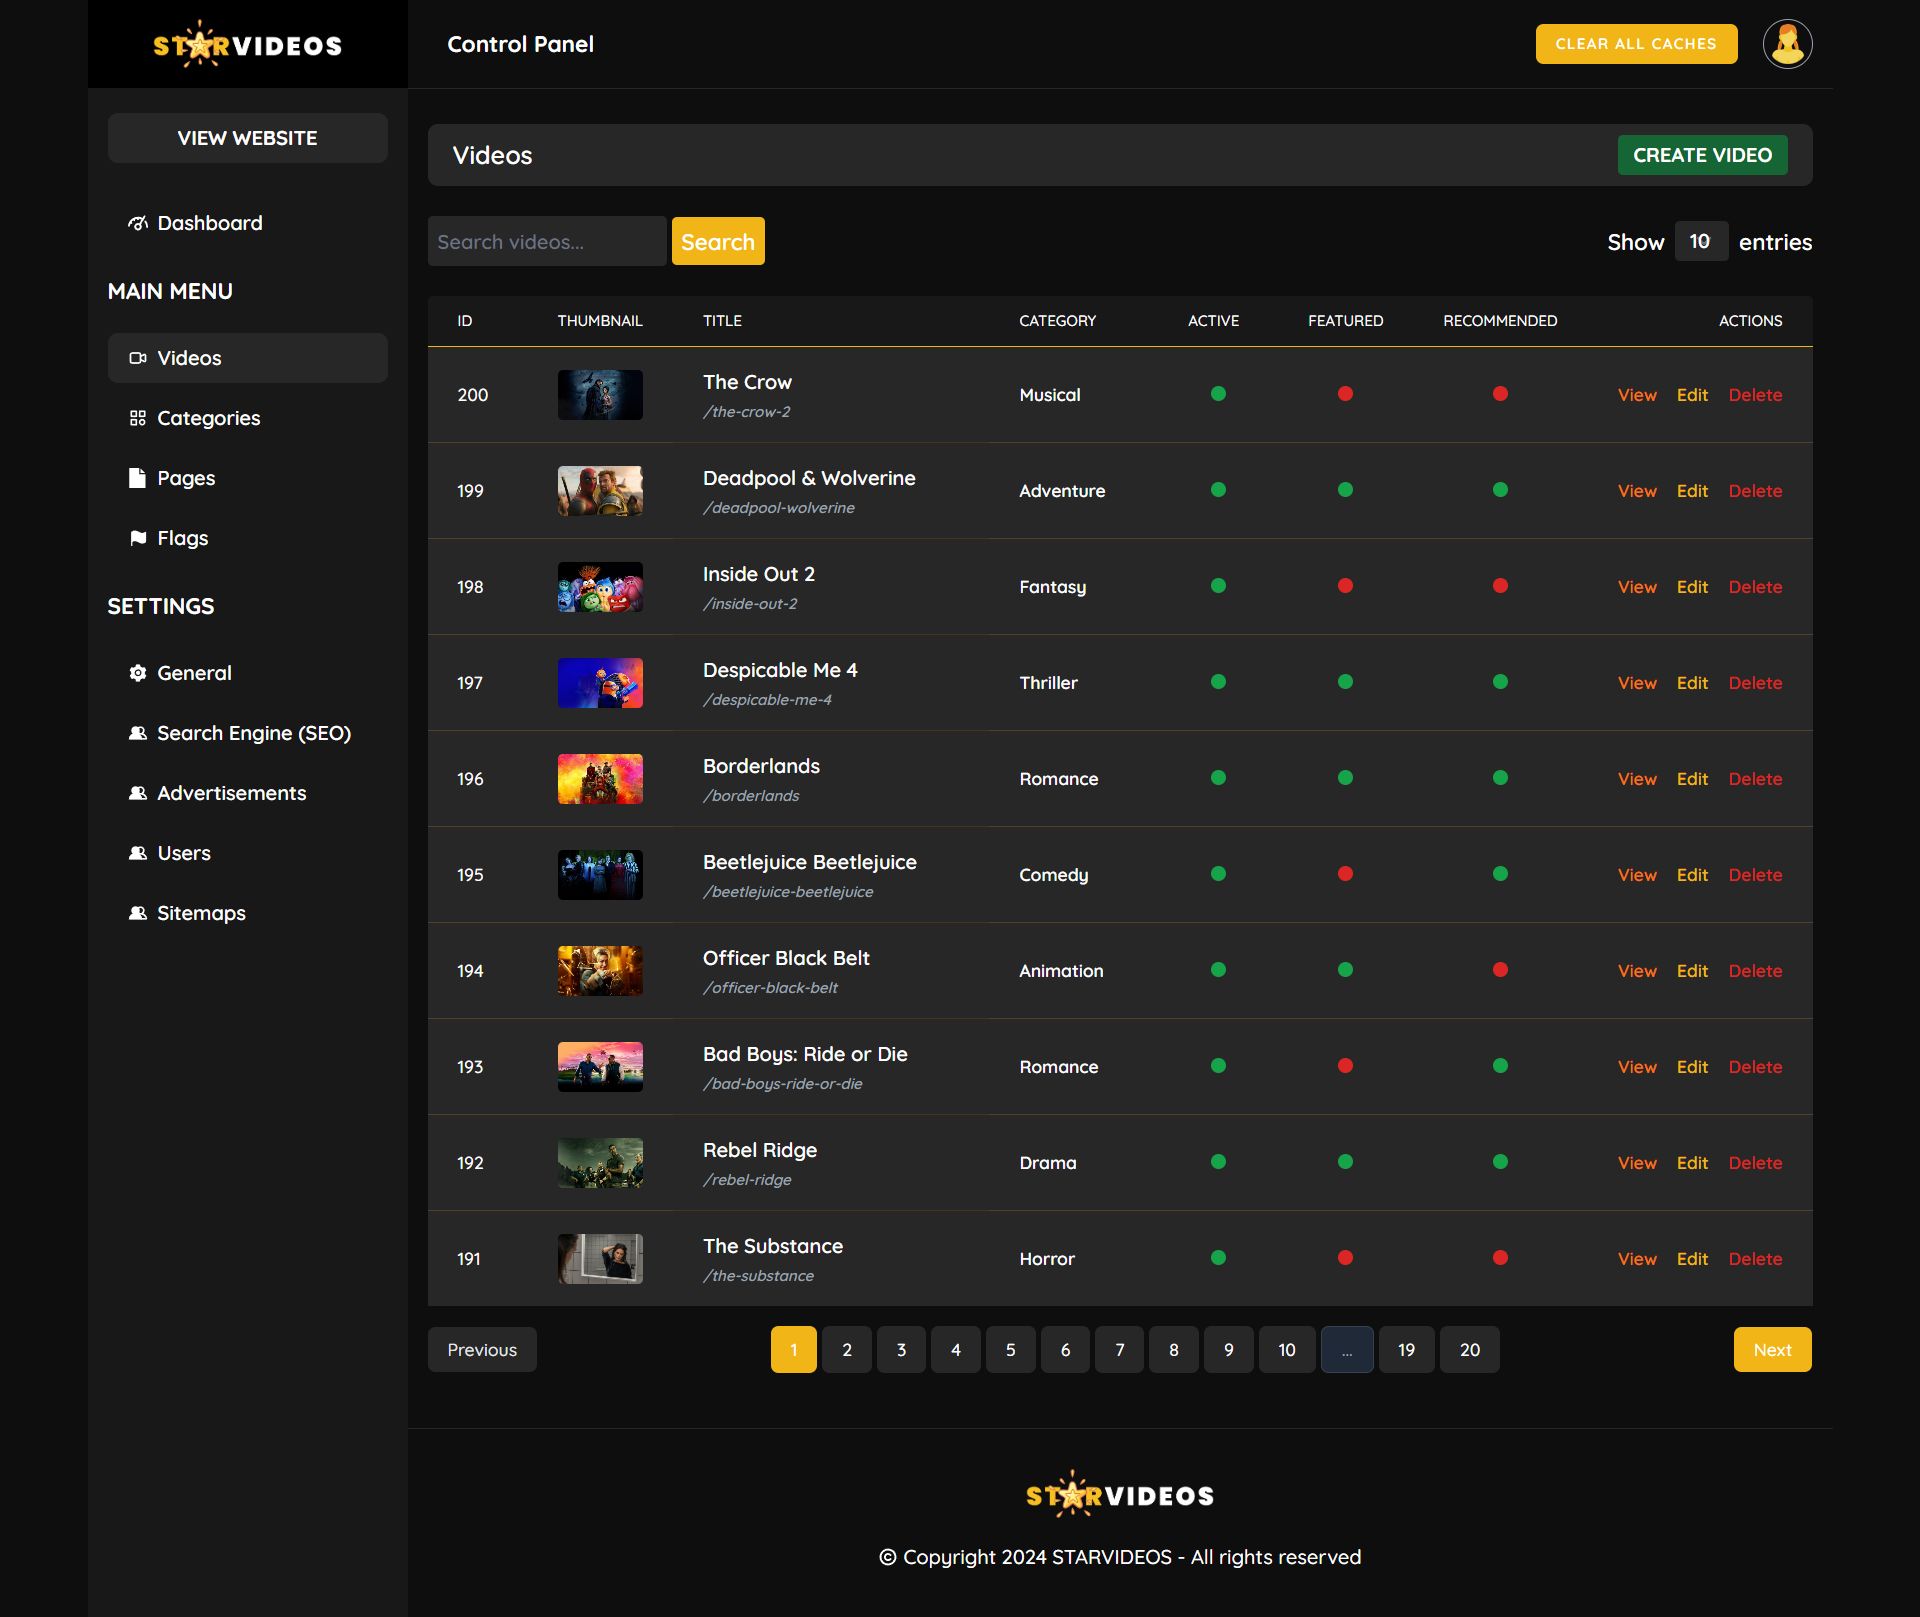The width and height of the screenshot is (1920, 1617).
Task: Click the Recommended column header
Action: 1500,321
